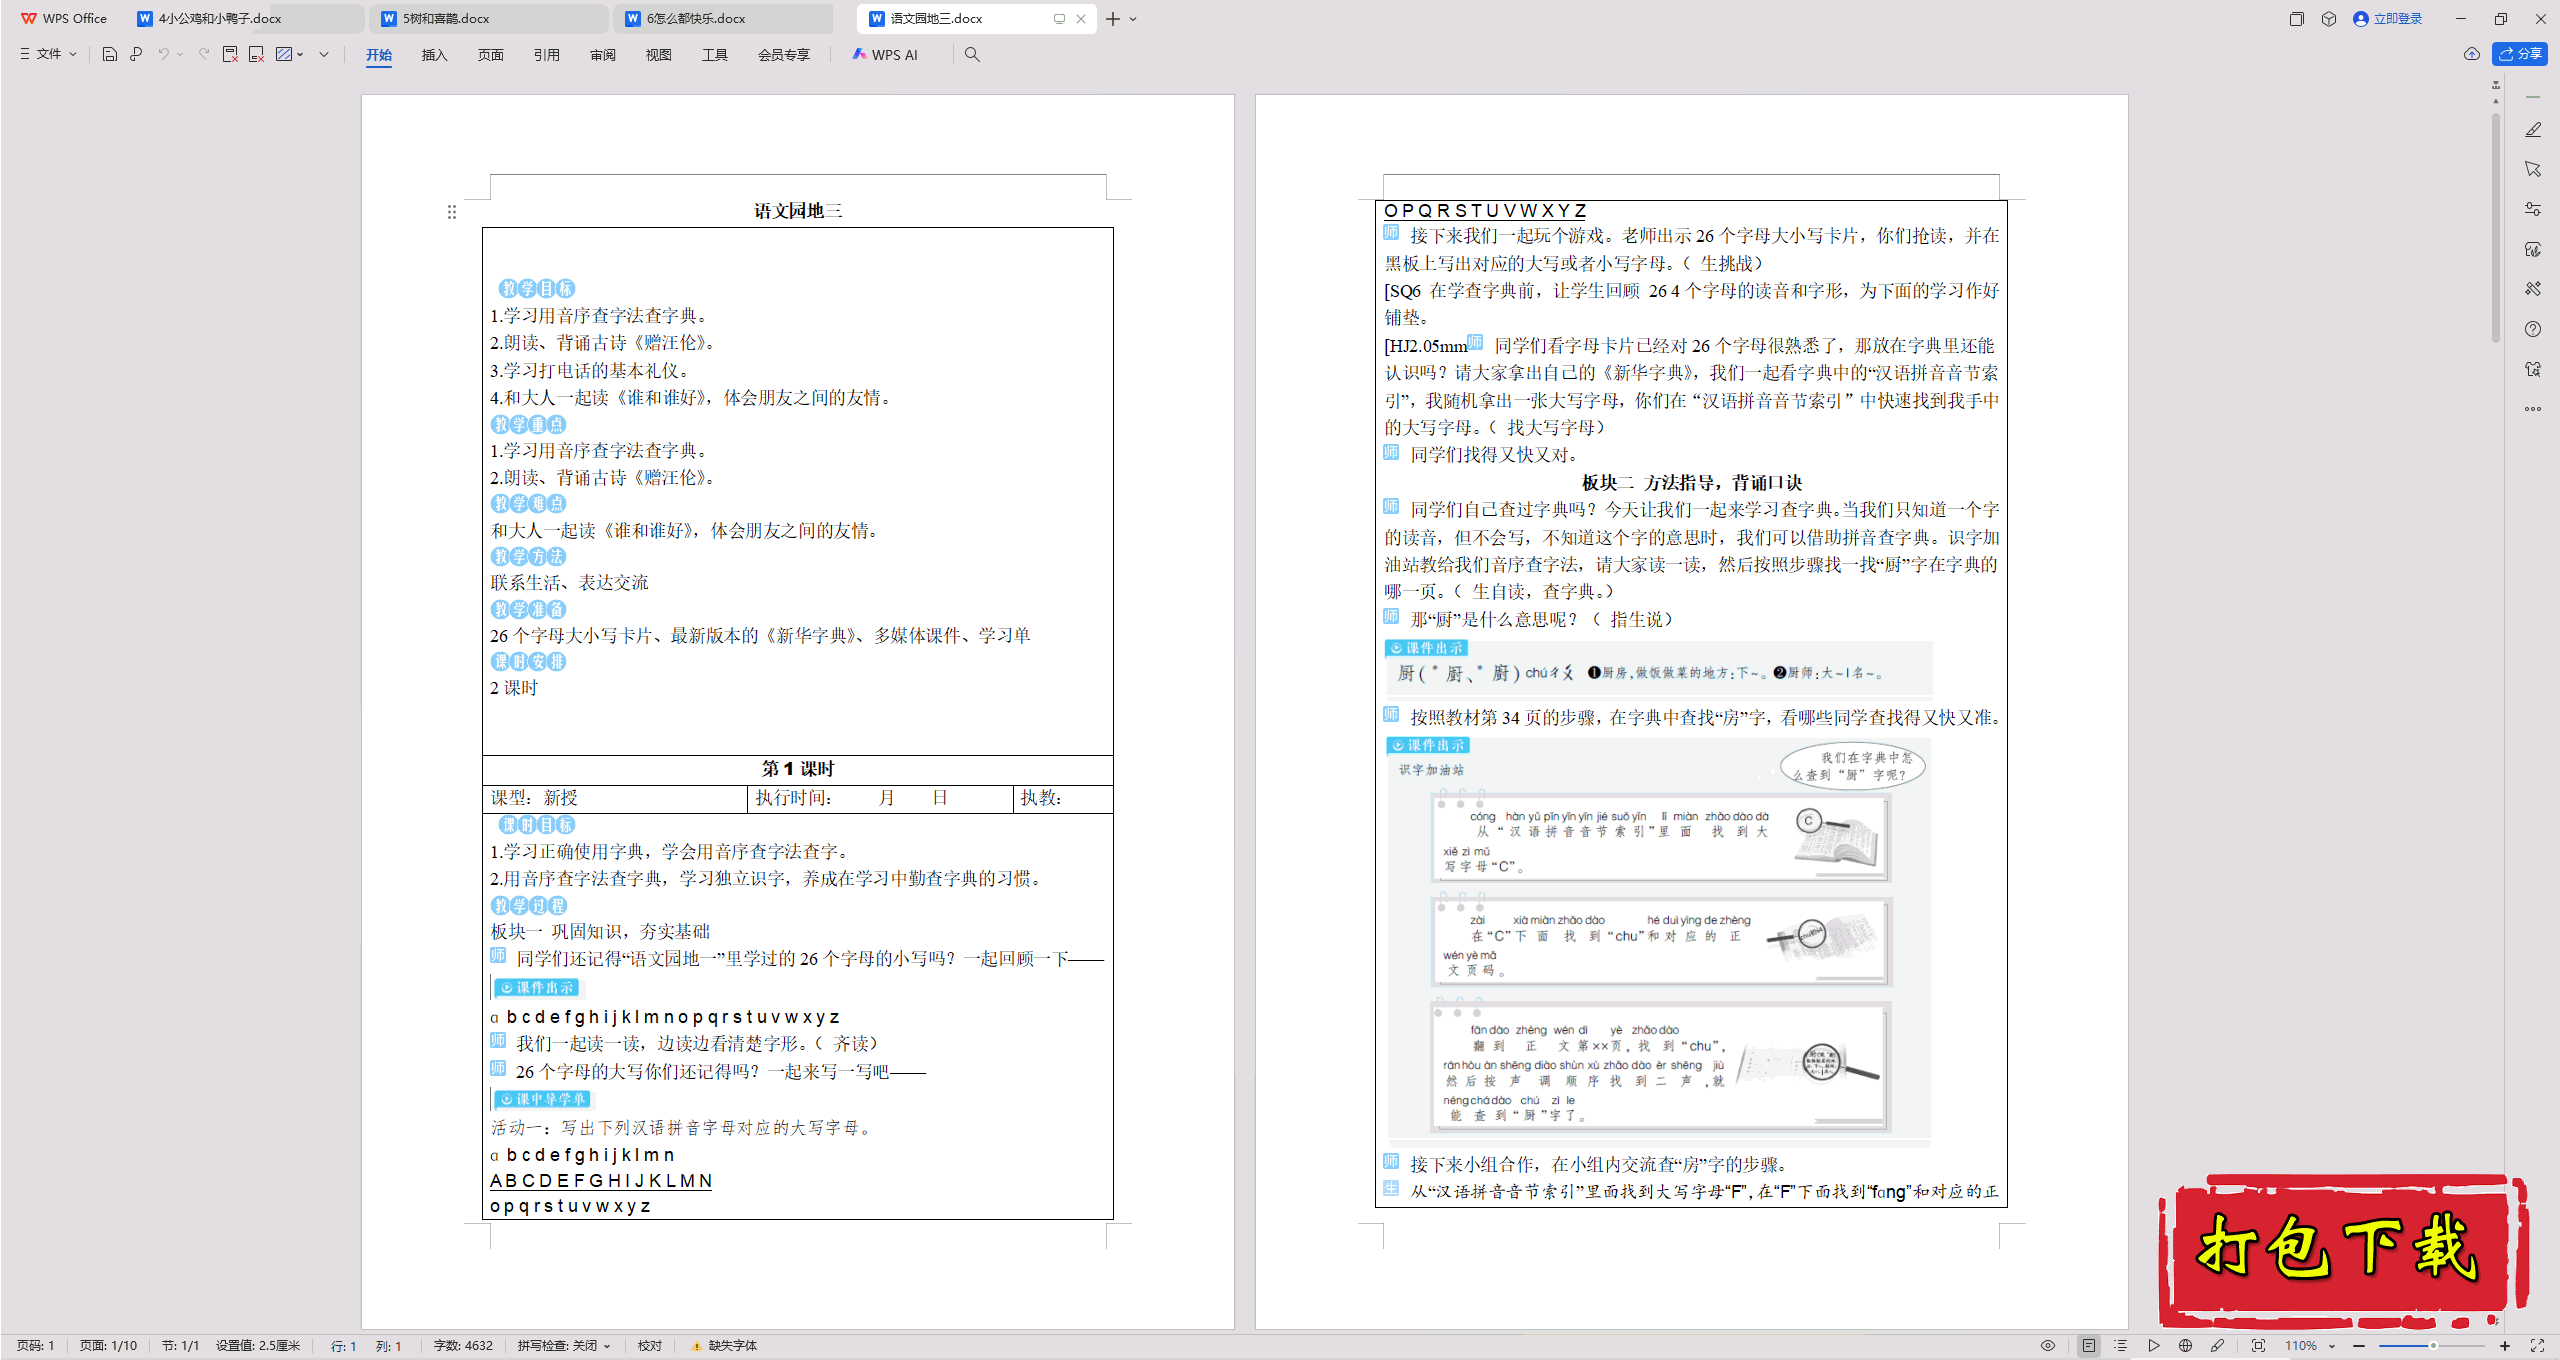
Task: Select the 页面 ribbon tab
Action: 490,55
